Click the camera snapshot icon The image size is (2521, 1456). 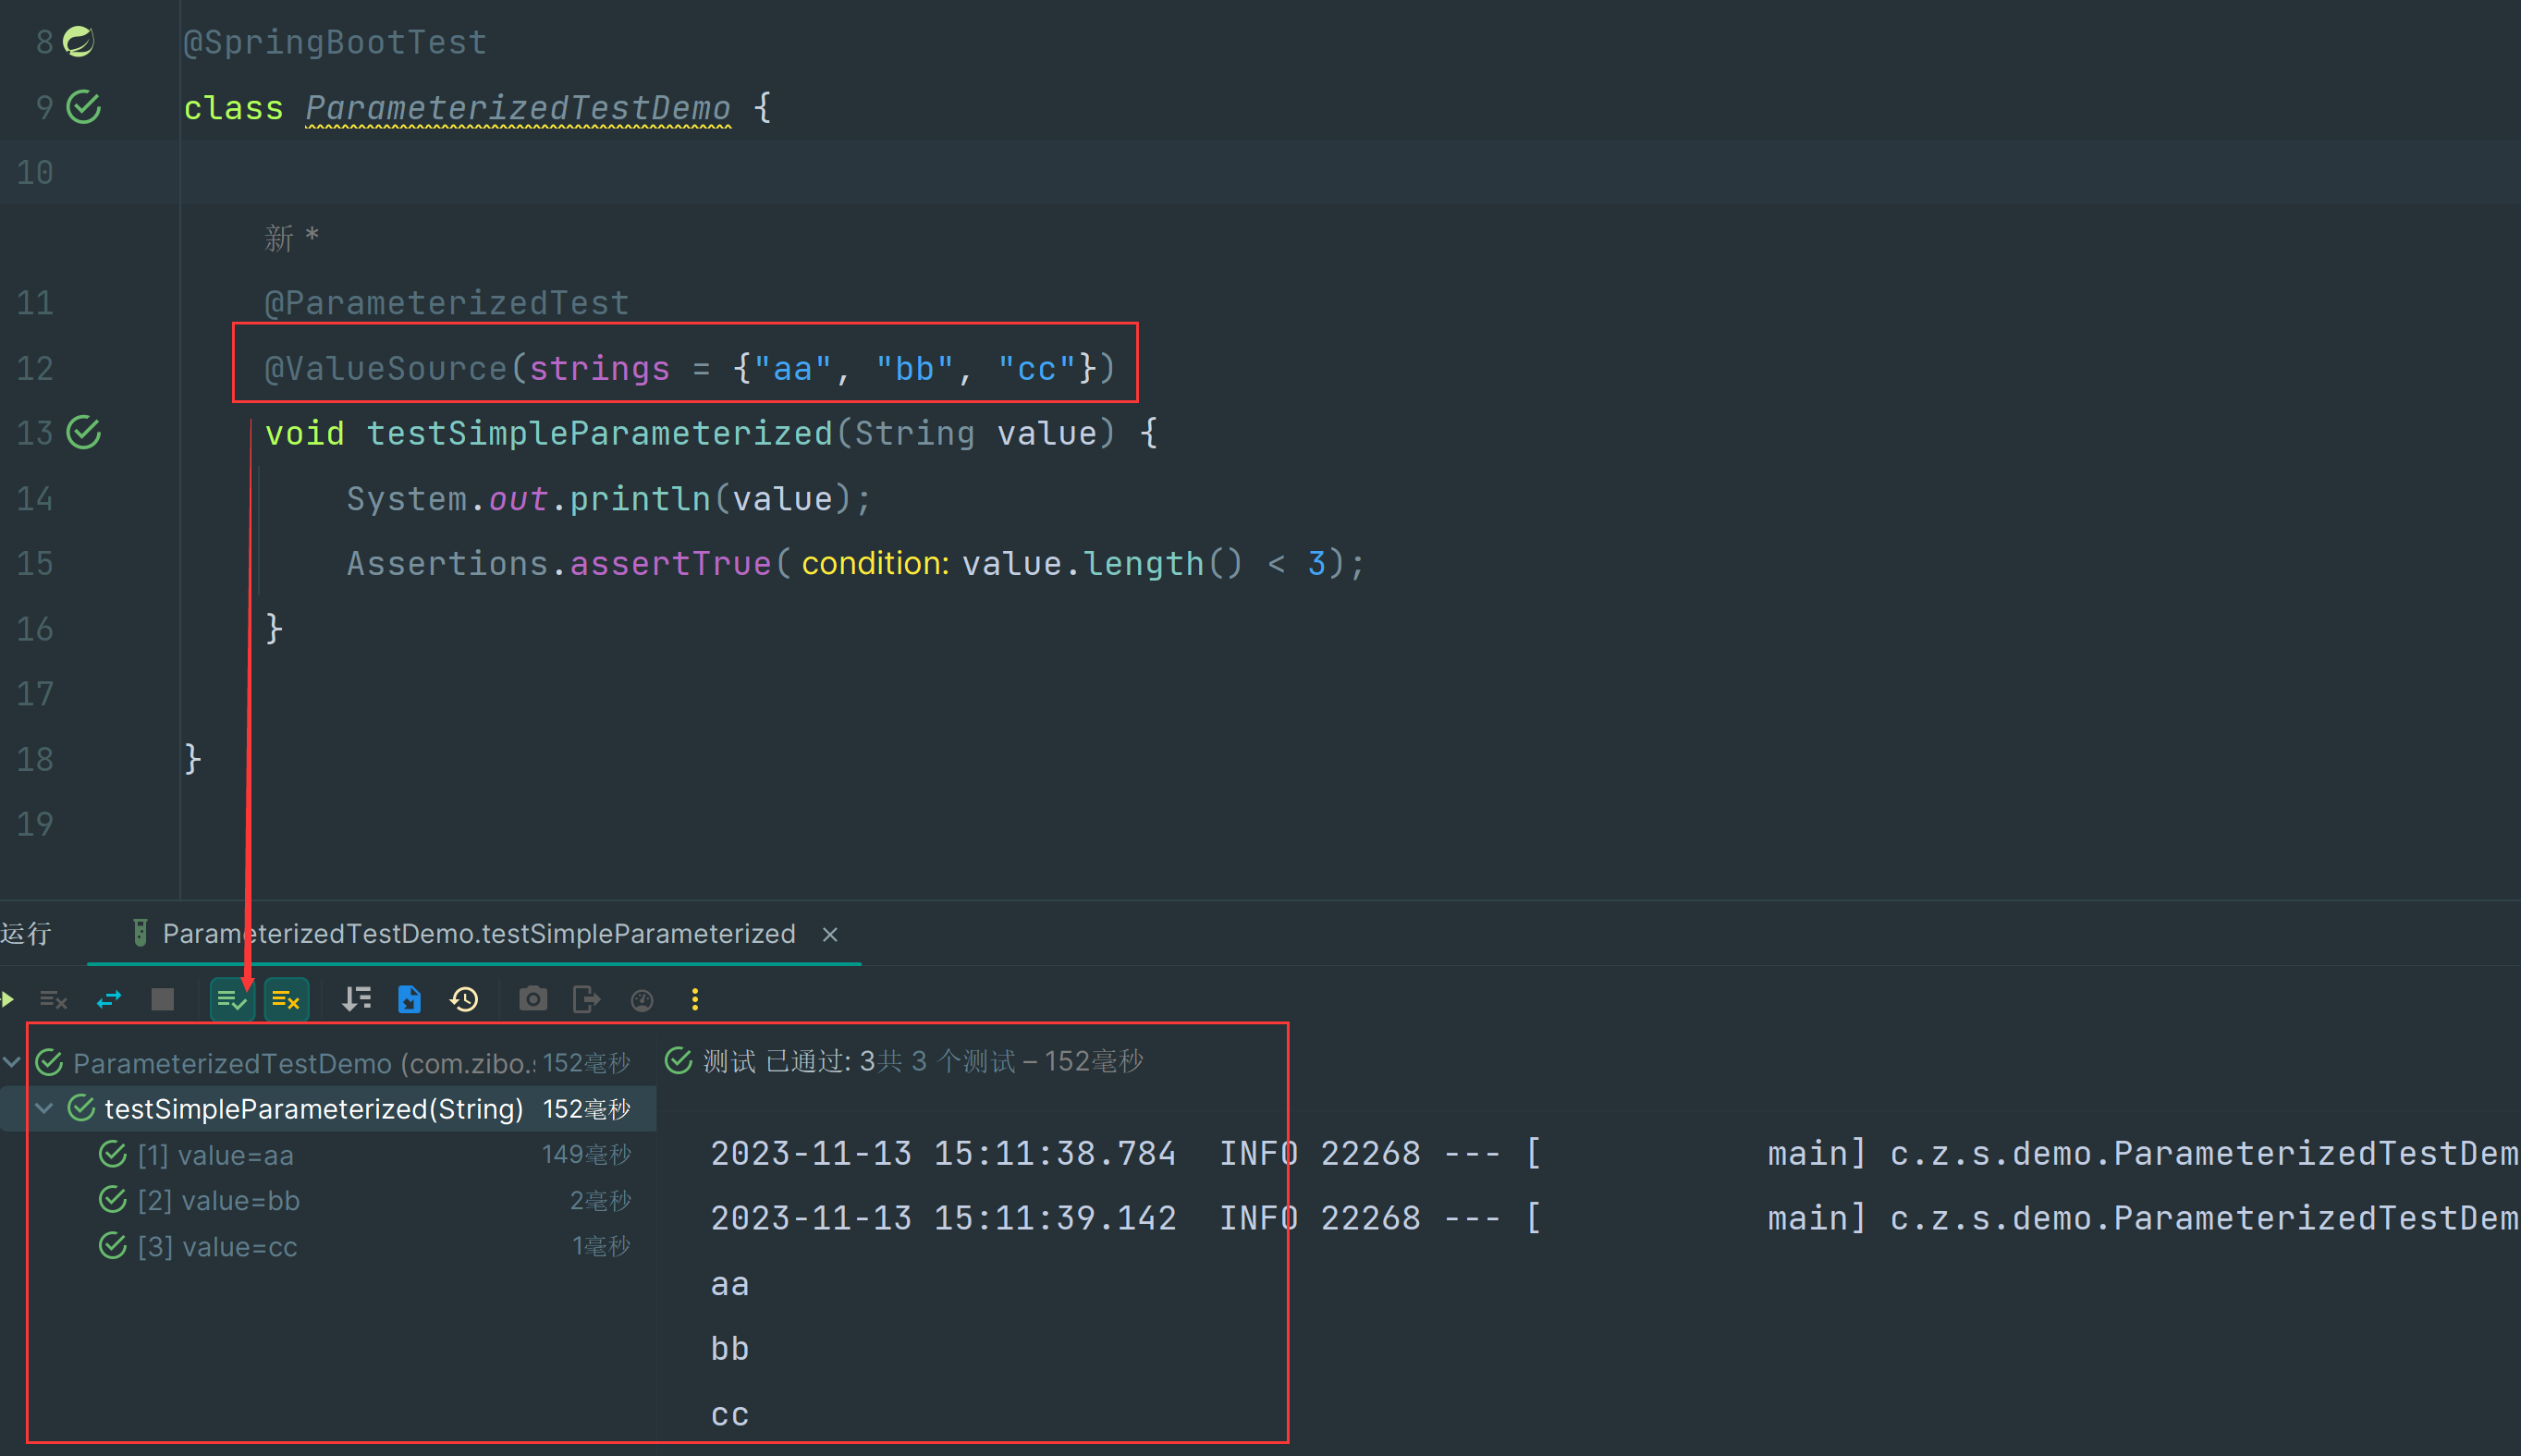pyautogui.click(x=533, y=999)
